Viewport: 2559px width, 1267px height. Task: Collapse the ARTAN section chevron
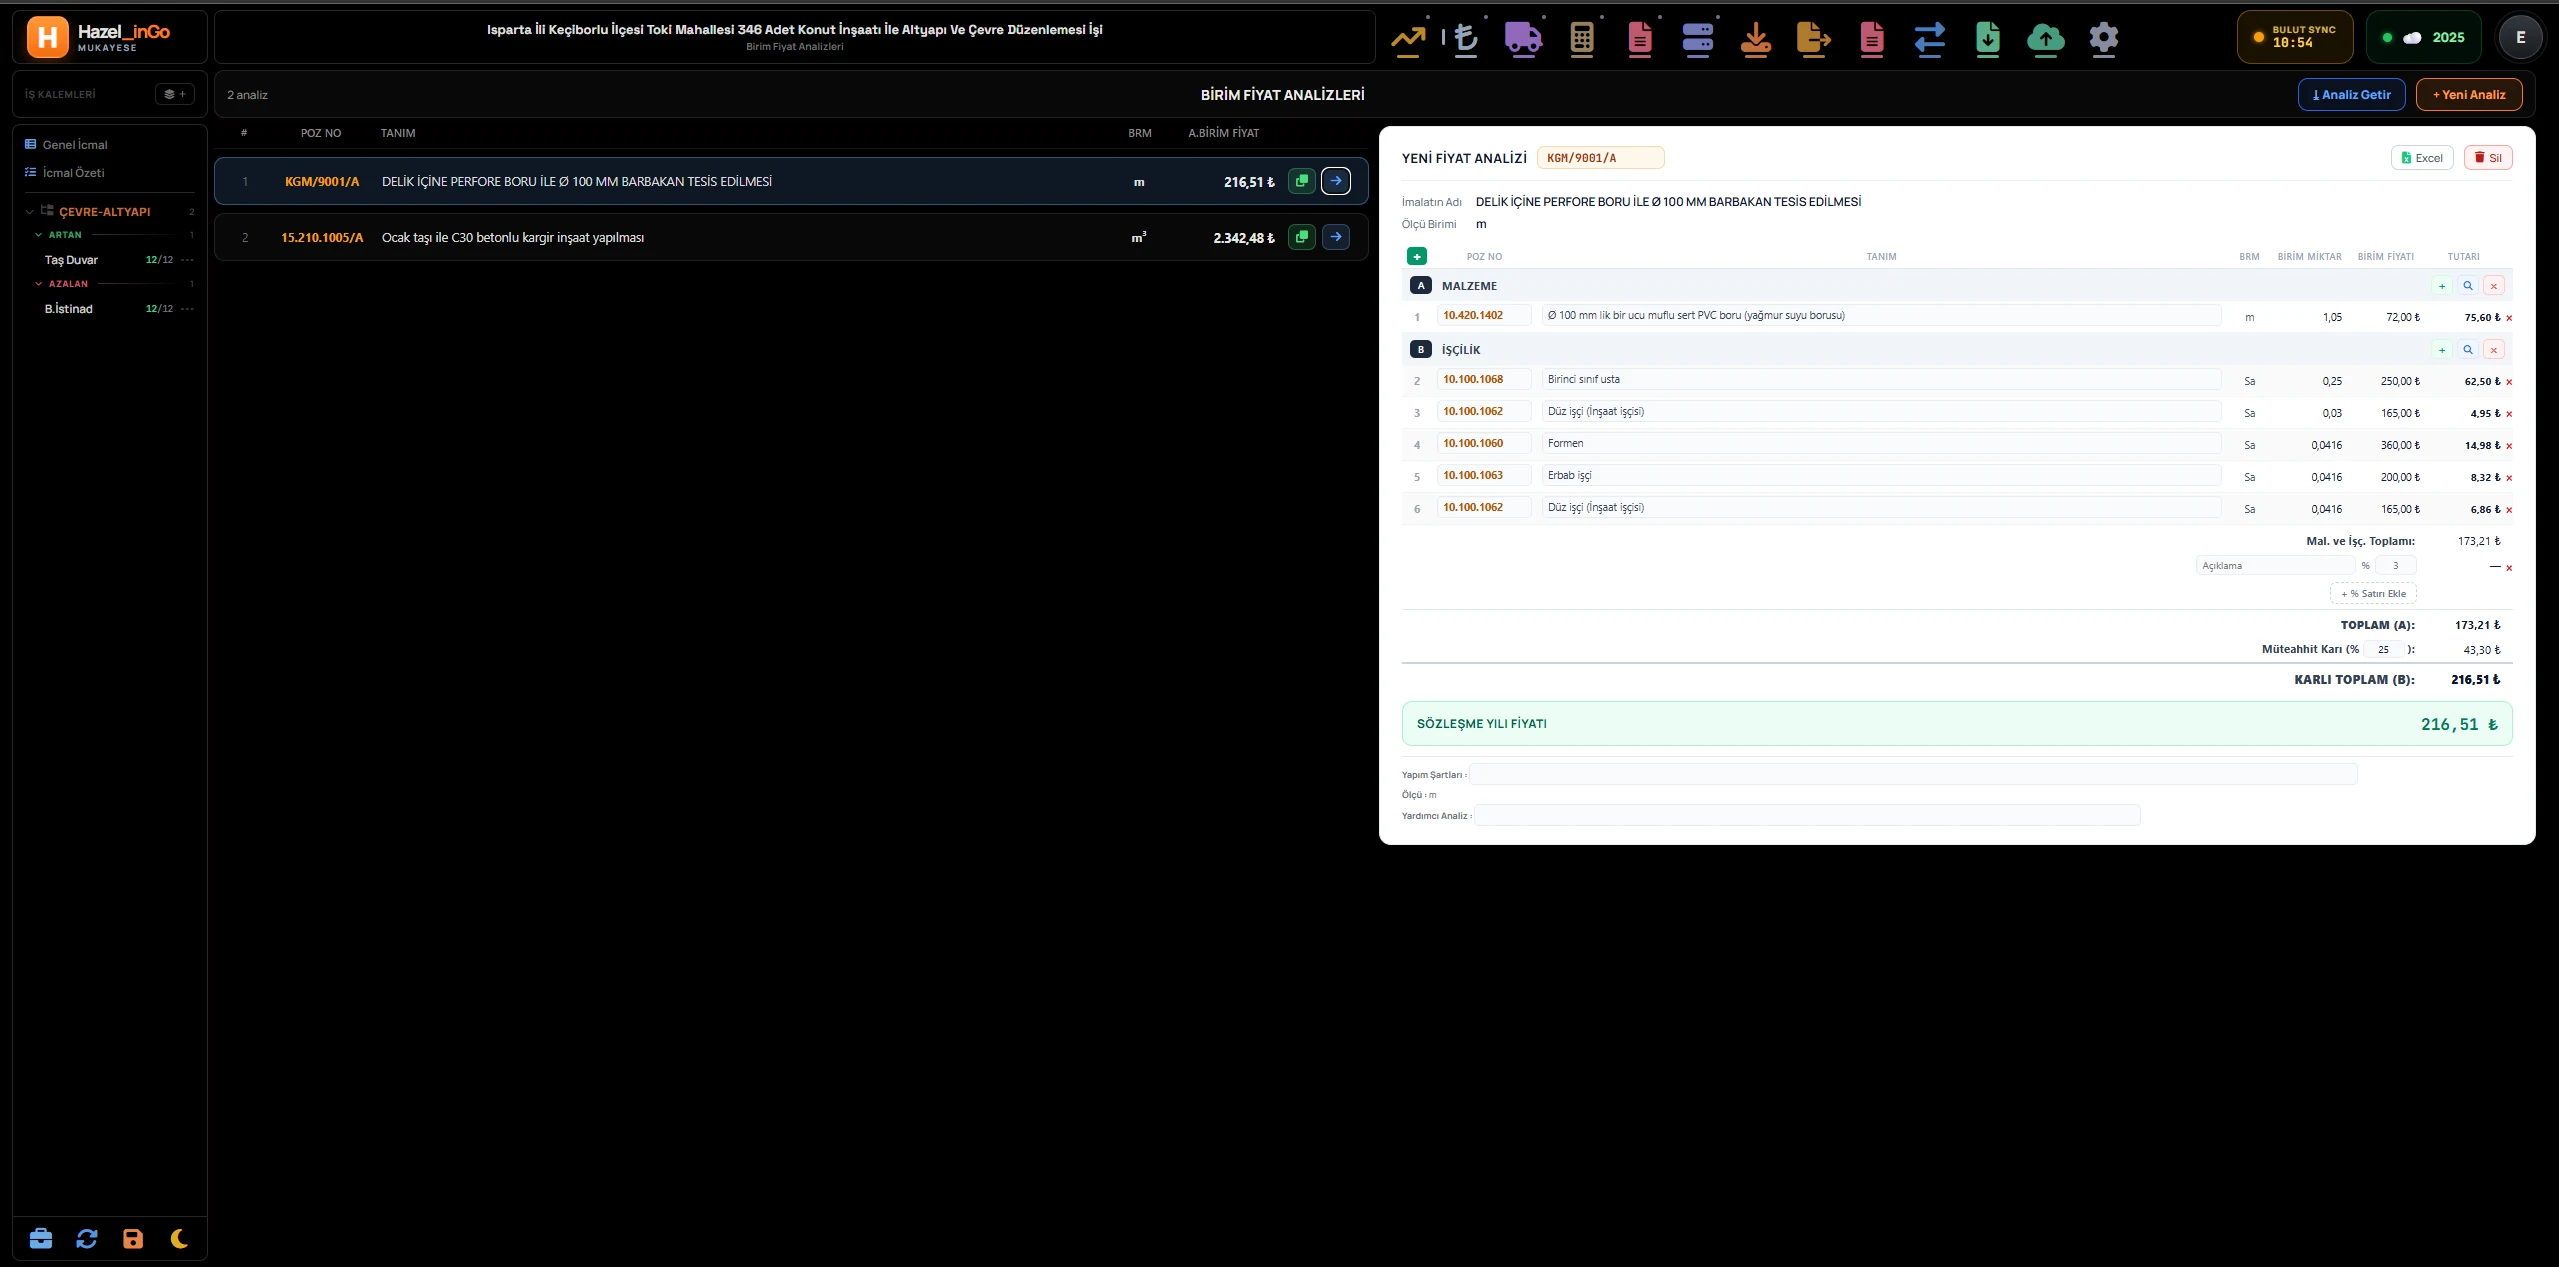point(39,235)
